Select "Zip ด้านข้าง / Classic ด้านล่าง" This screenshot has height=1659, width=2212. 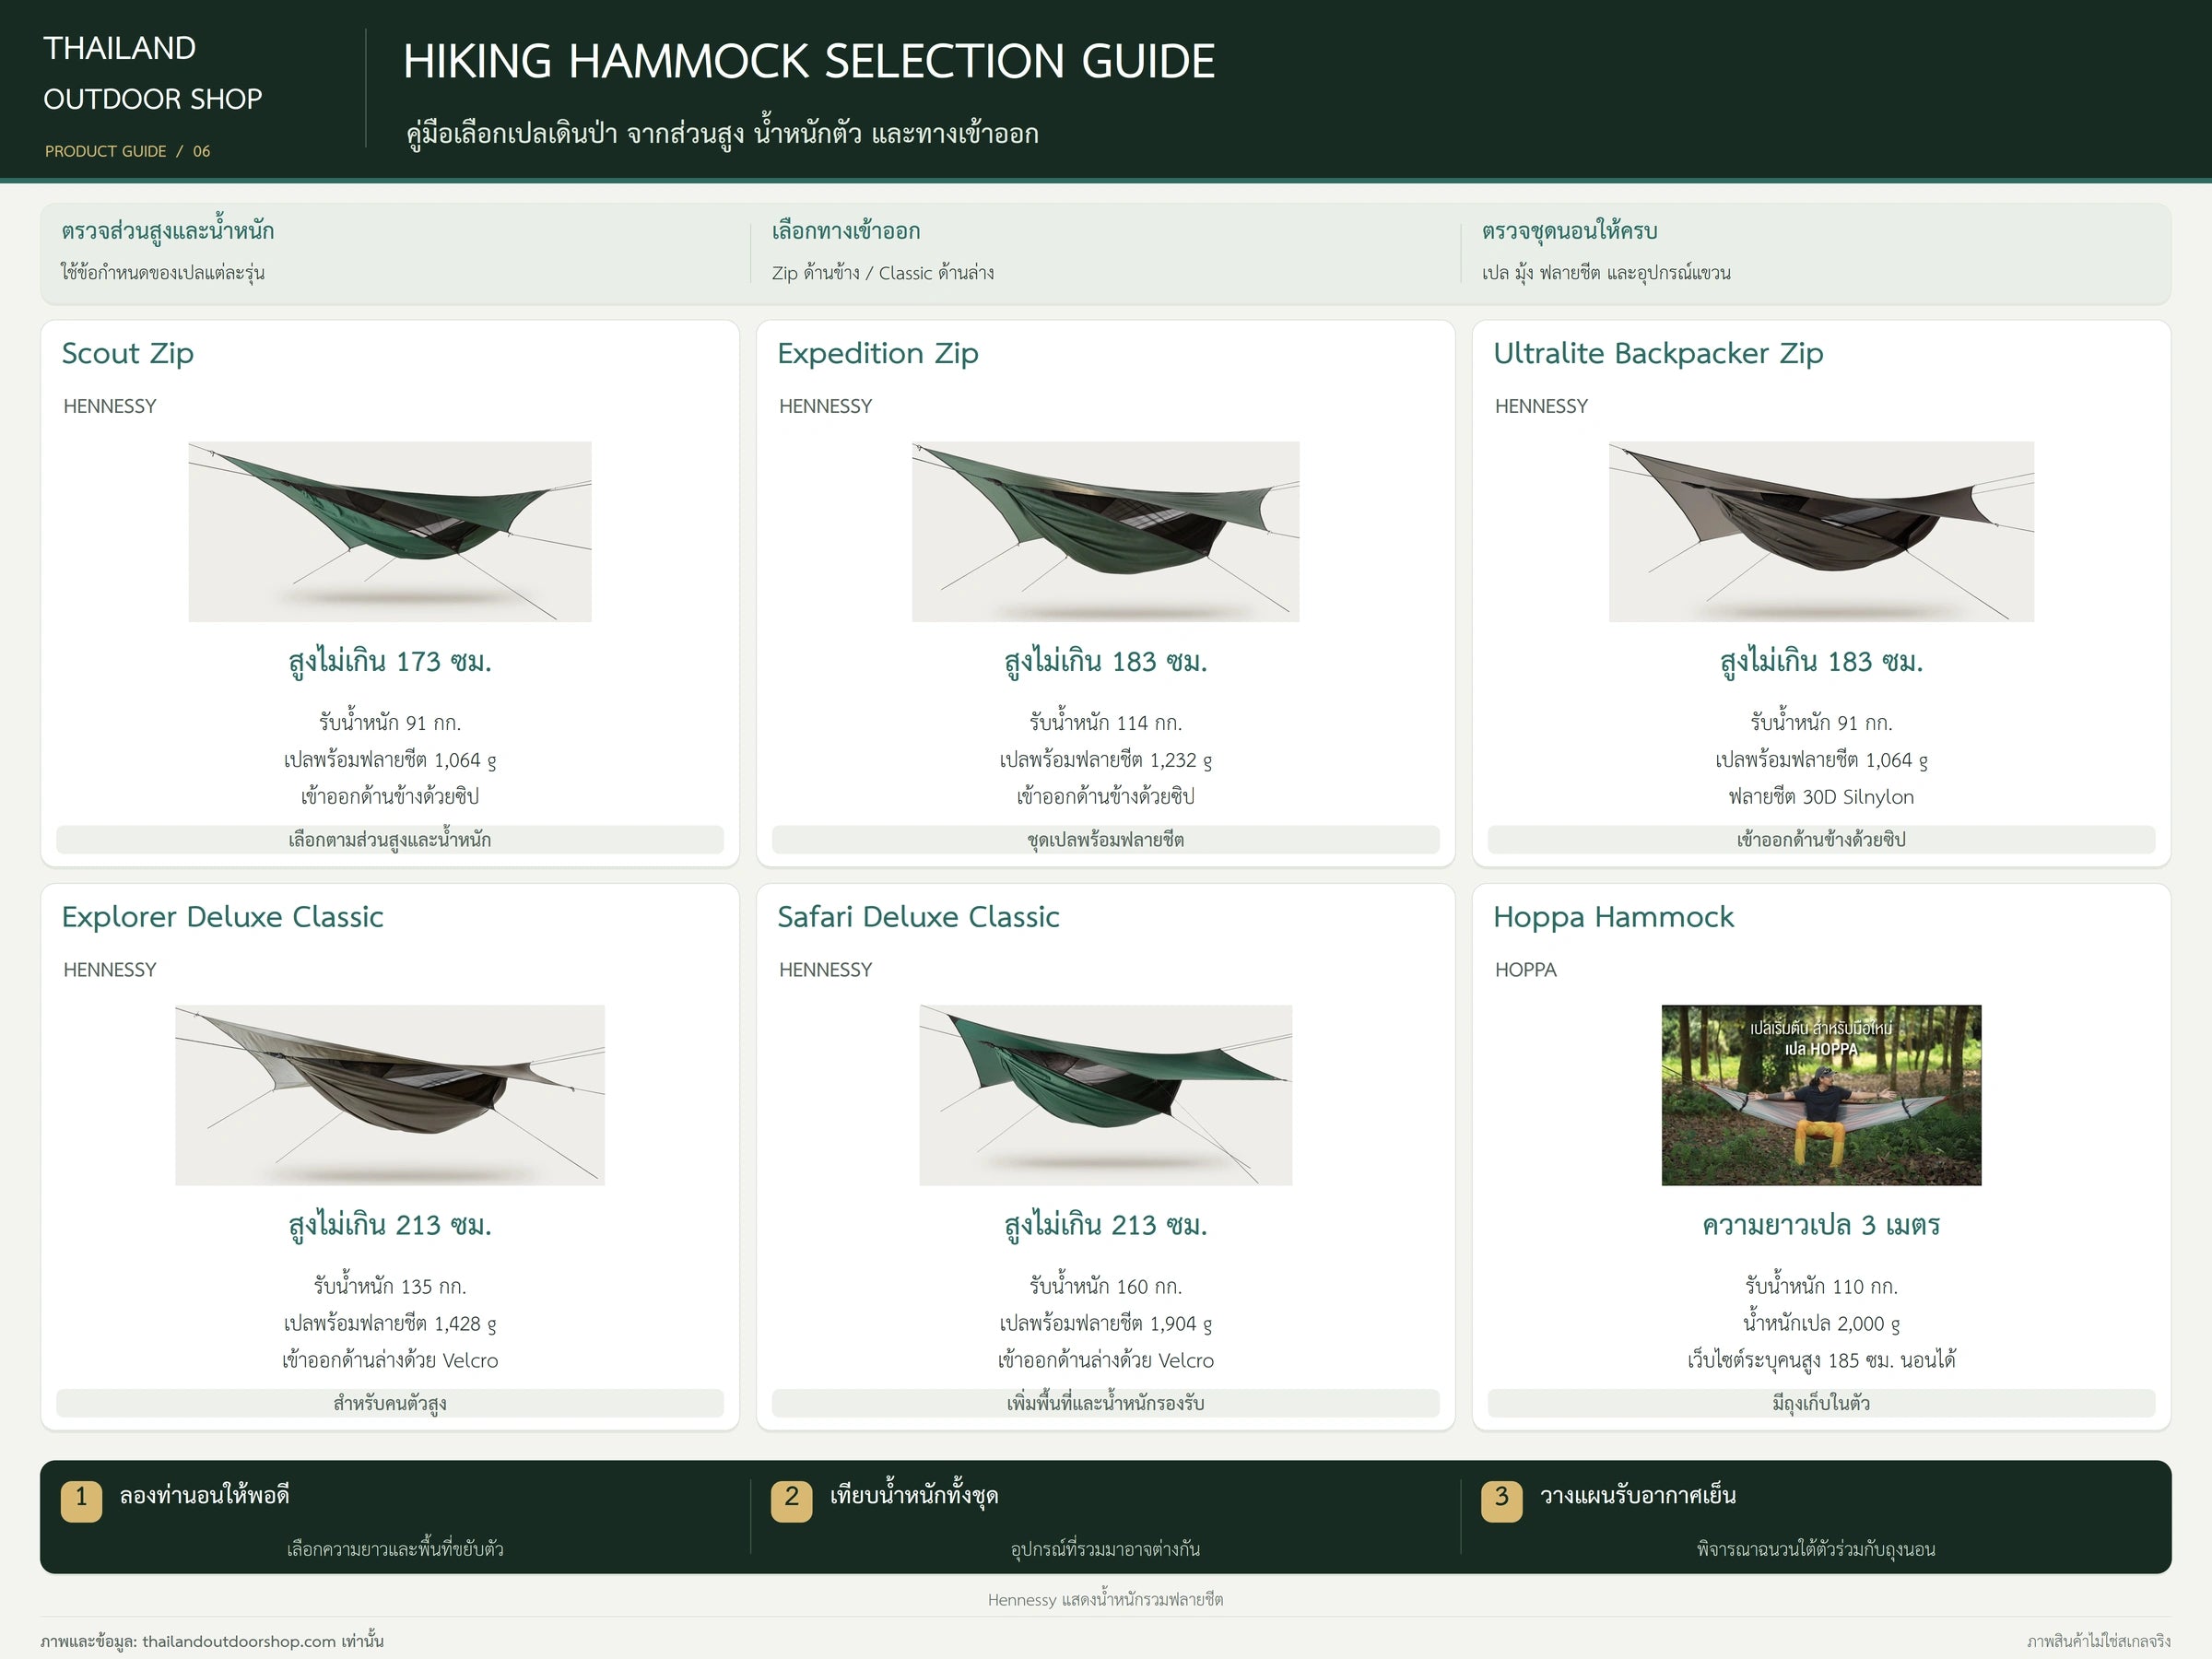tap(883, 273)
